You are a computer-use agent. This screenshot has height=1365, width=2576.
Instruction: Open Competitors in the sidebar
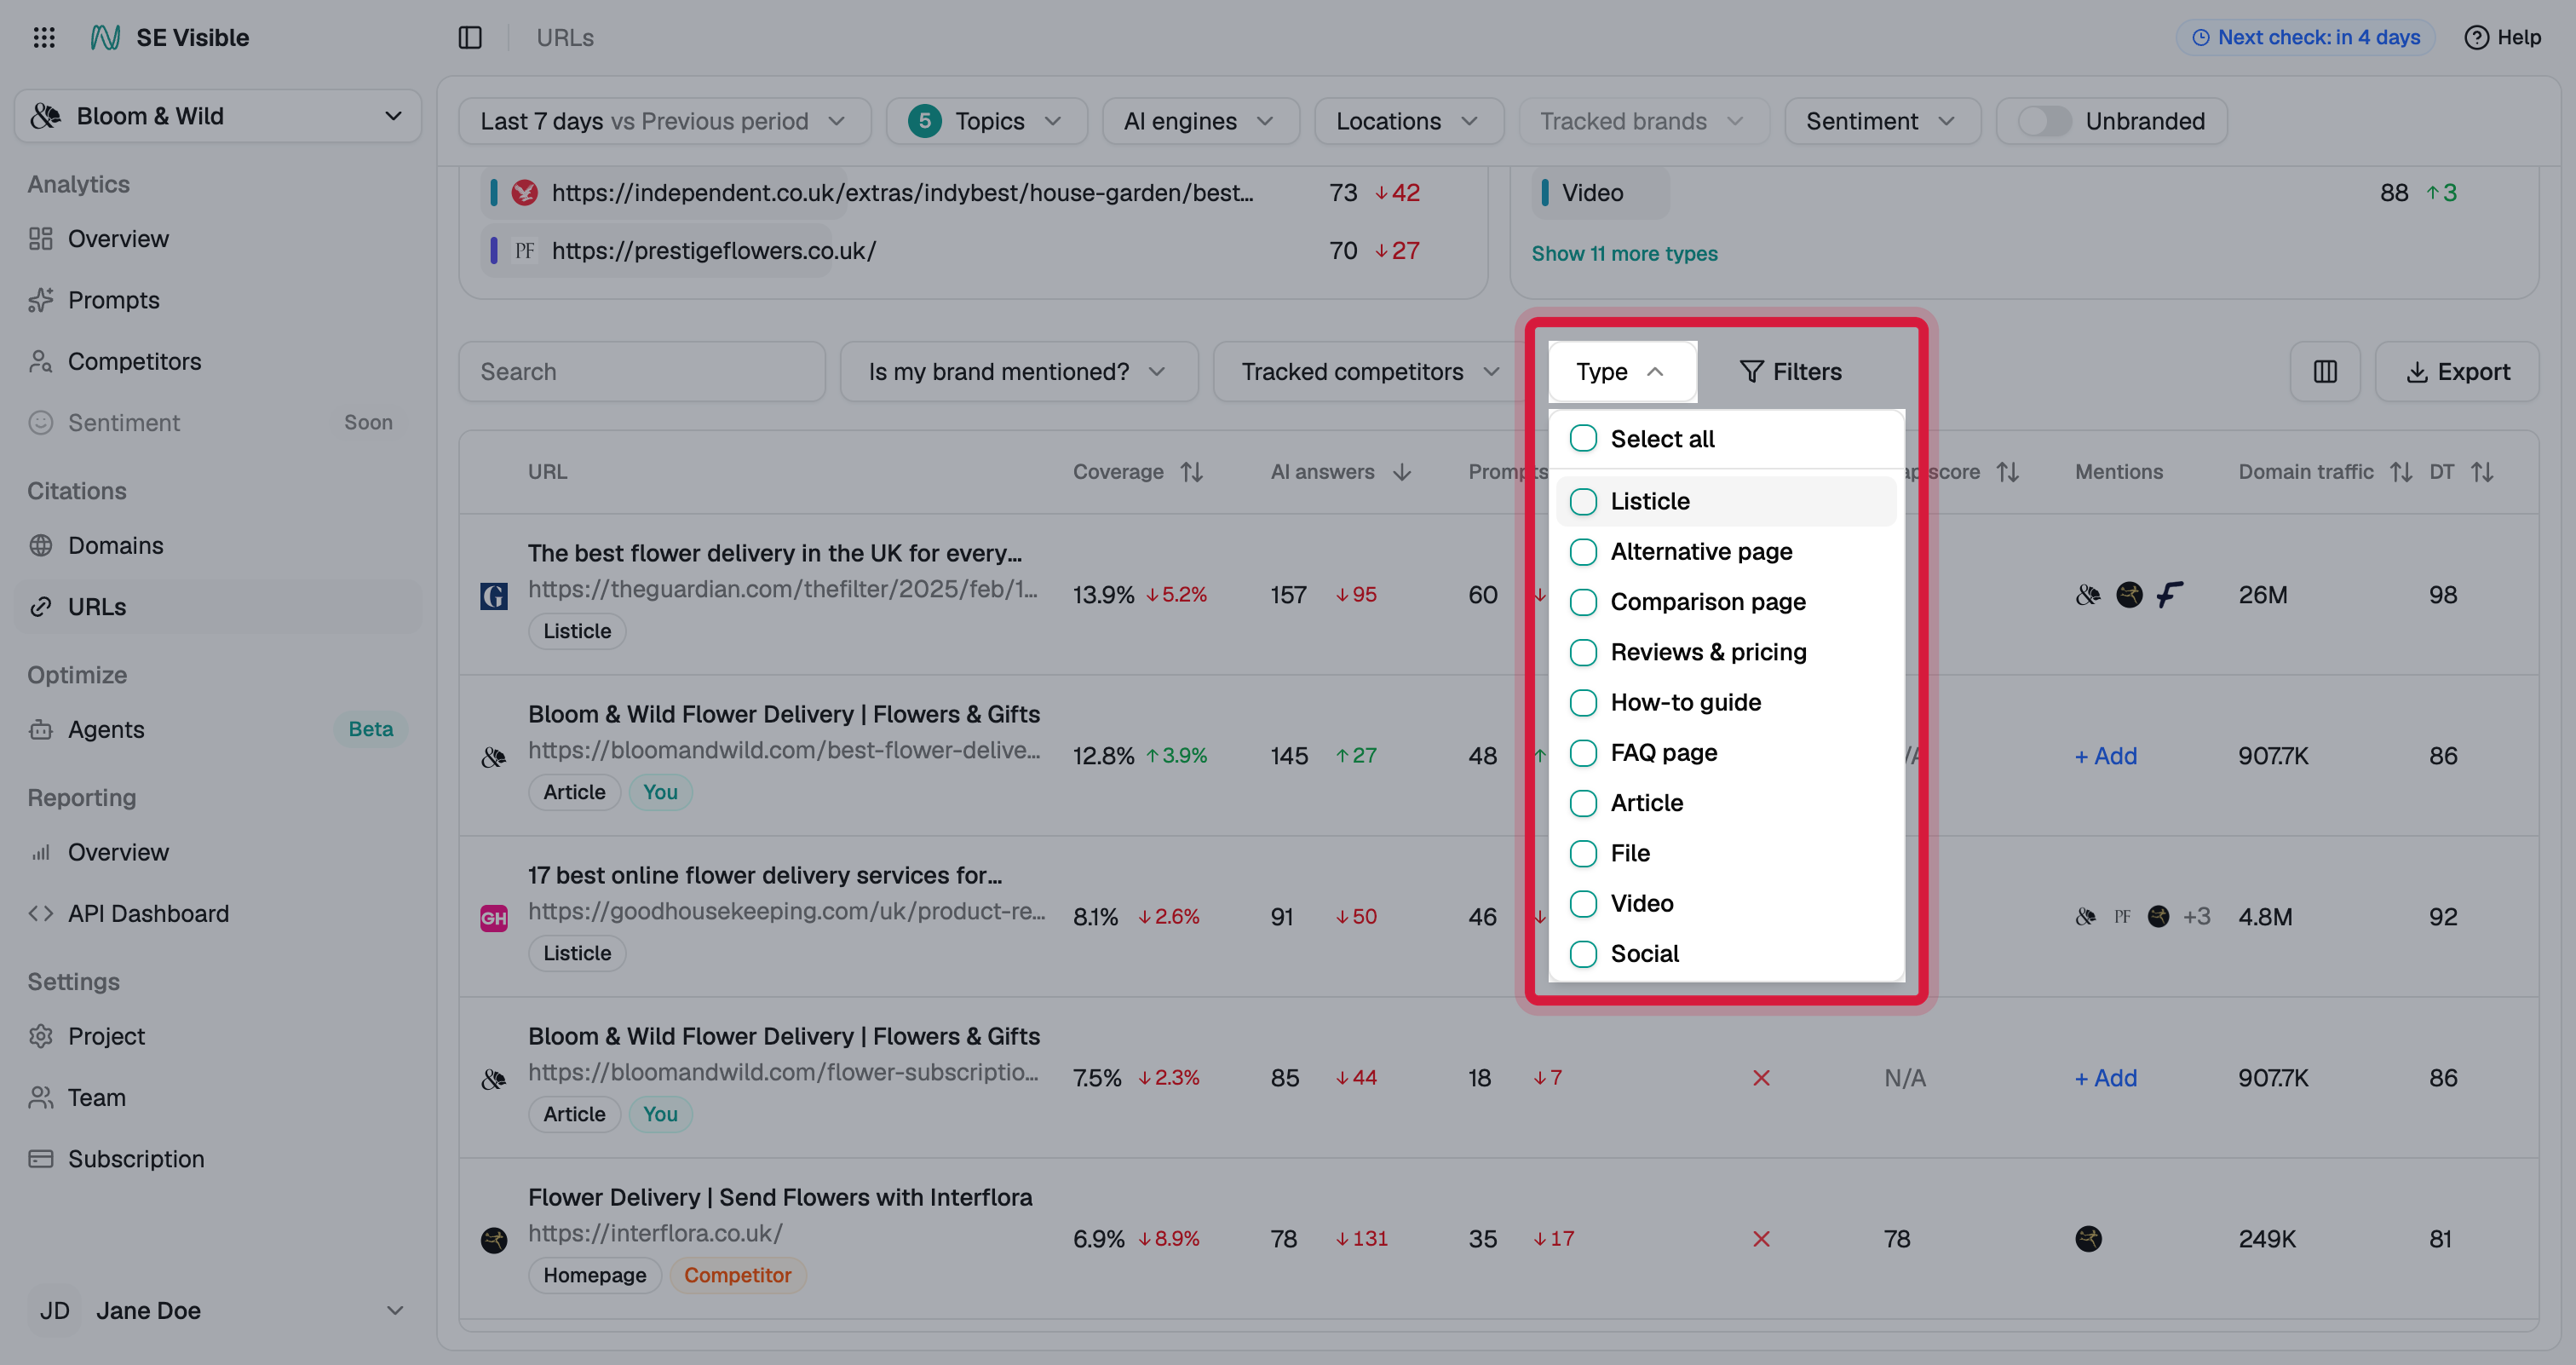coord(134,362)
